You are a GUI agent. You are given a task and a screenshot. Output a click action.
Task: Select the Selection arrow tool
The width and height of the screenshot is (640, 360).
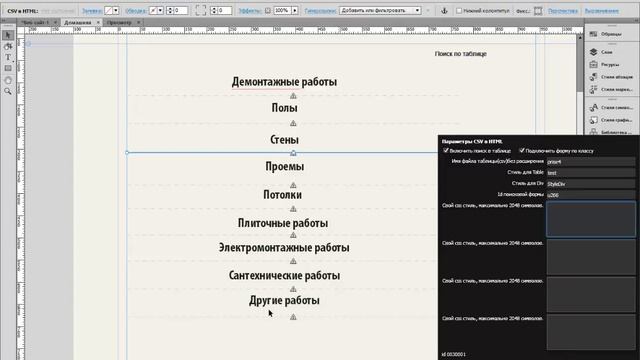tap(8, 36)
